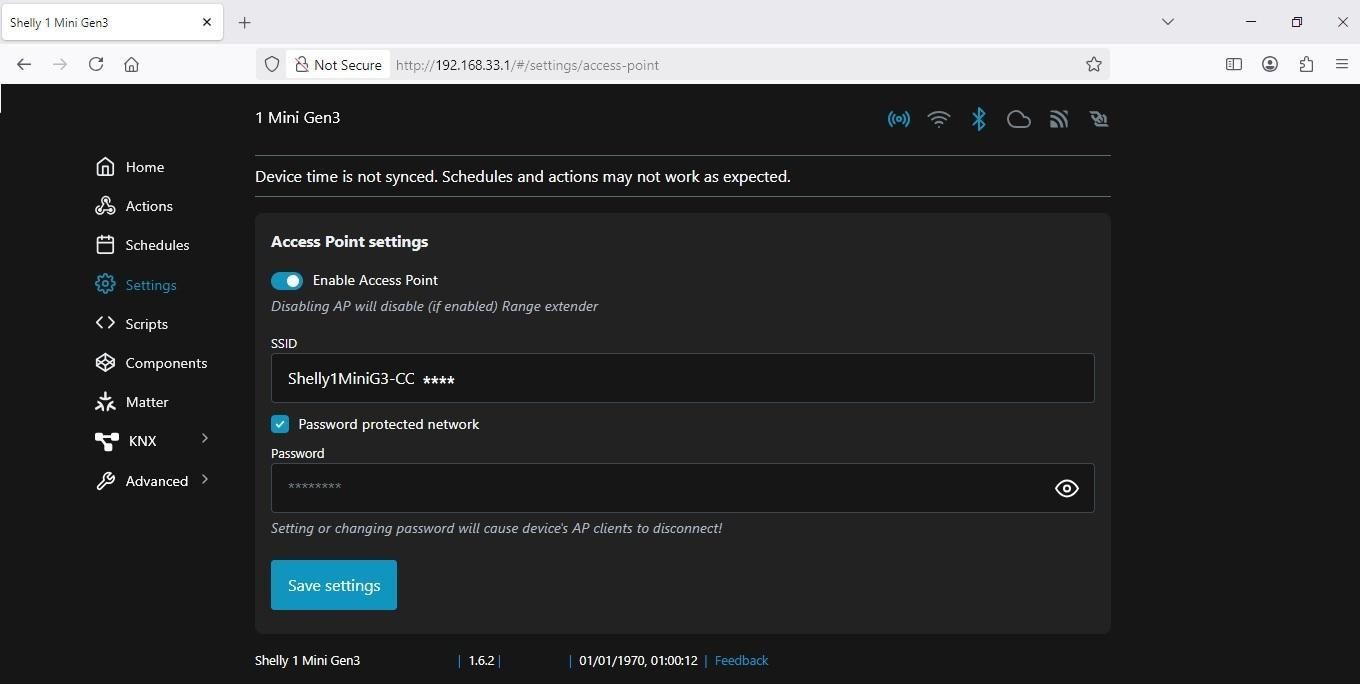Close the Shelly 1 Mini Gen3 tab

pyautogui.click(x=207, y=22)
